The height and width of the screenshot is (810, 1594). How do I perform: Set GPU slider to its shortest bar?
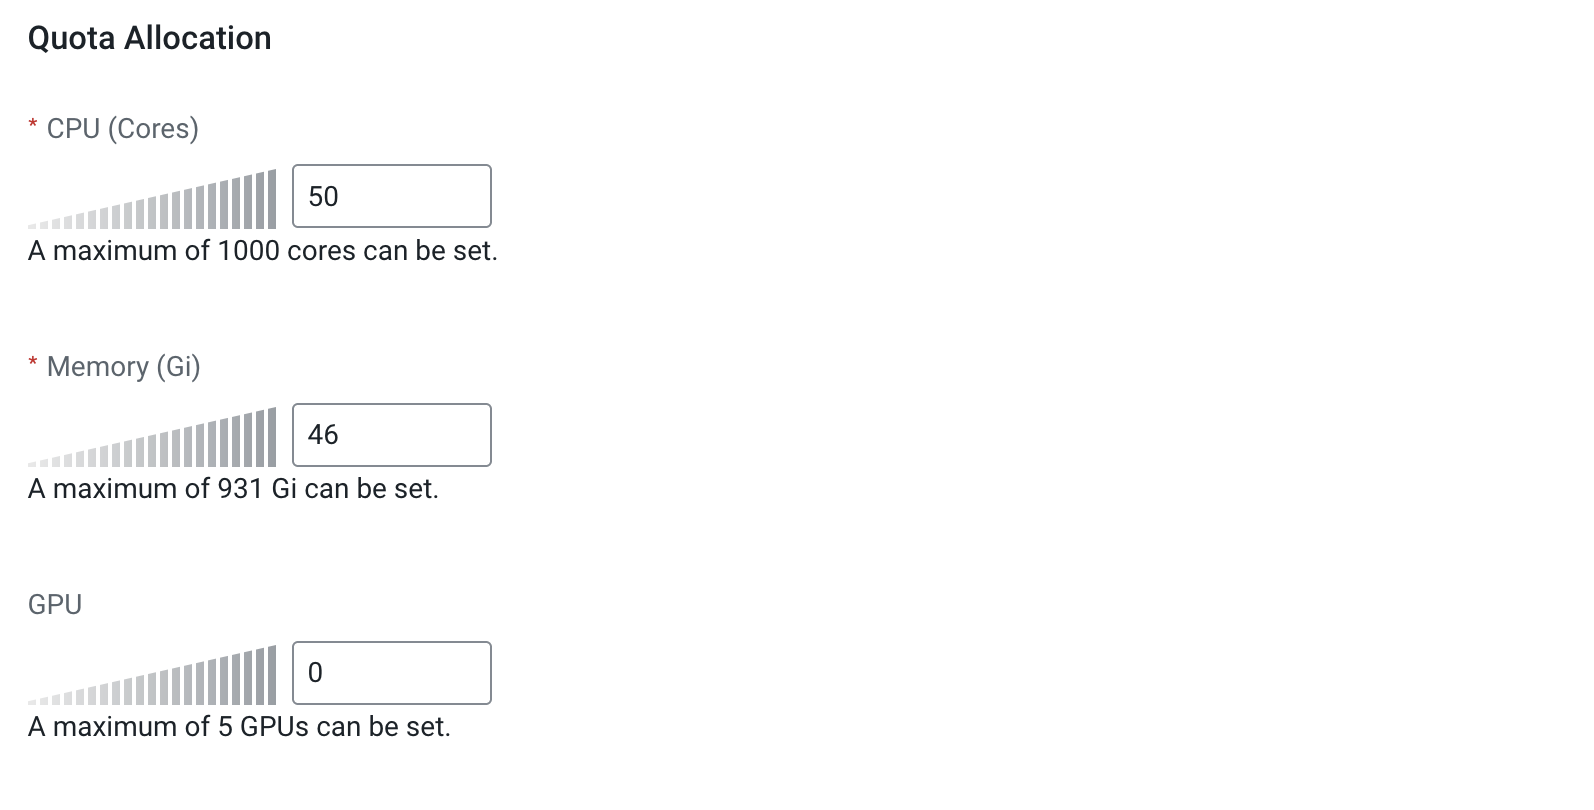[x=32, y=701]
